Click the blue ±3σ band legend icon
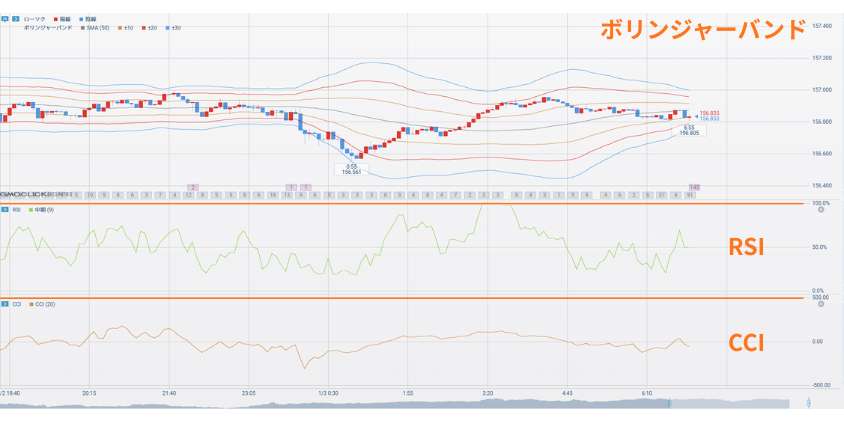 pyautogui.click(x=167, y=28)
